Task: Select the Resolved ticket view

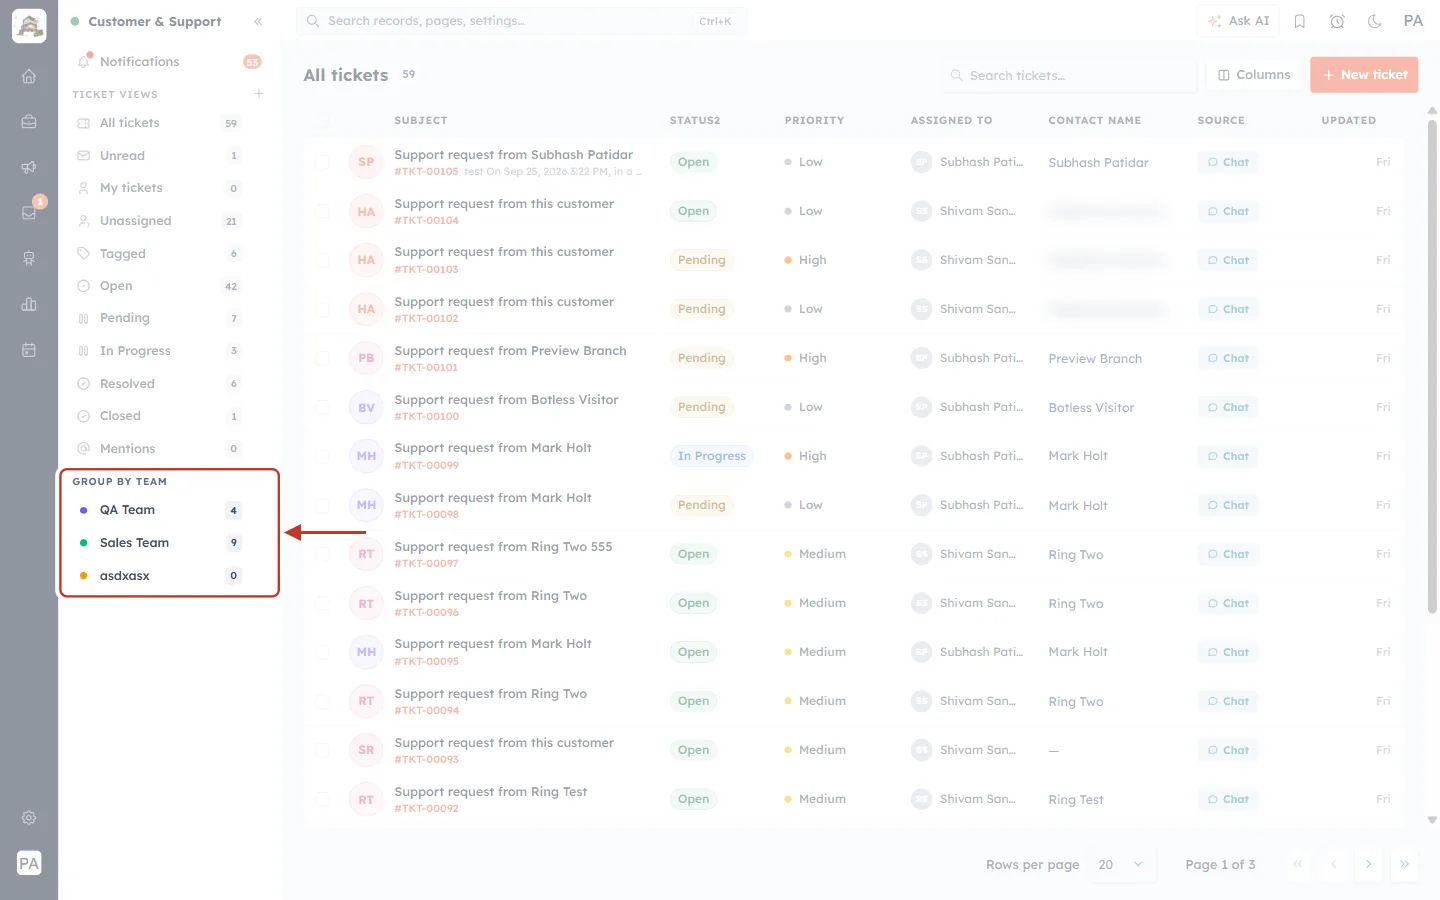Action: pos(160,384)
